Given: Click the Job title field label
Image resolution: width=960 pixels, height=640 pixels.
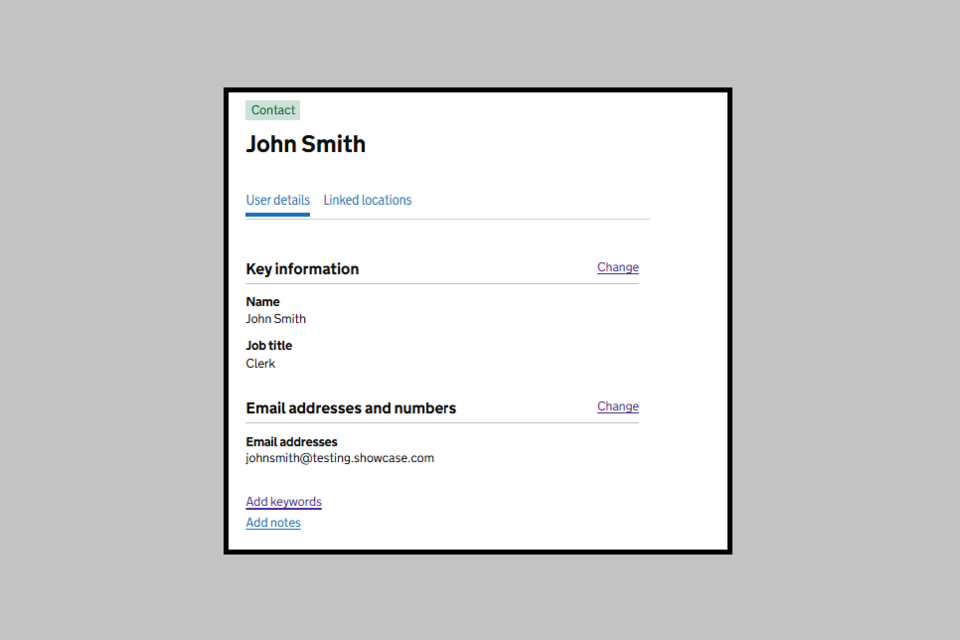Looking at the screenshot, I should pyautogui.click(x=269, y=345).
